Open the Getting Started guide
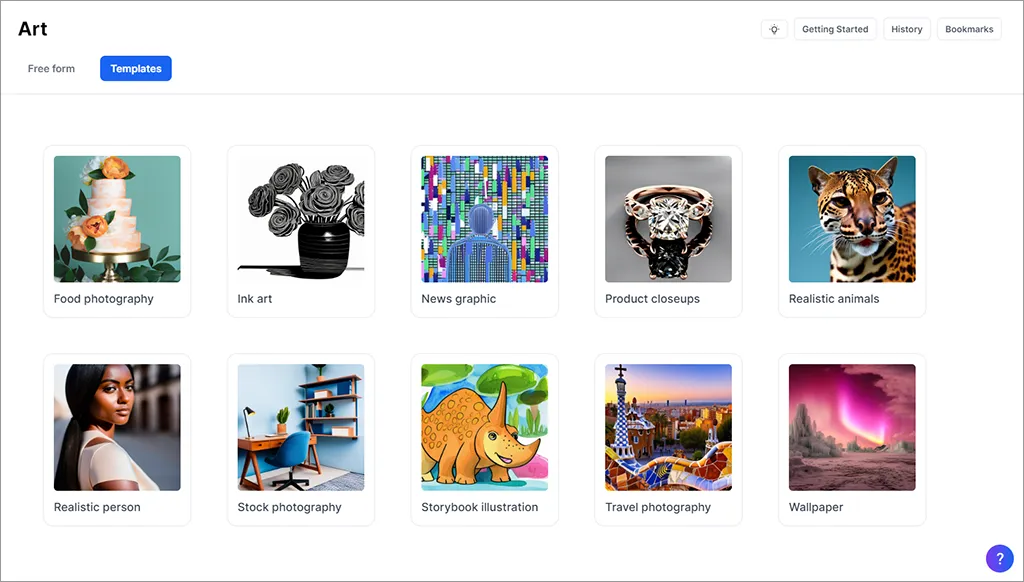 (x=835, y=29)
